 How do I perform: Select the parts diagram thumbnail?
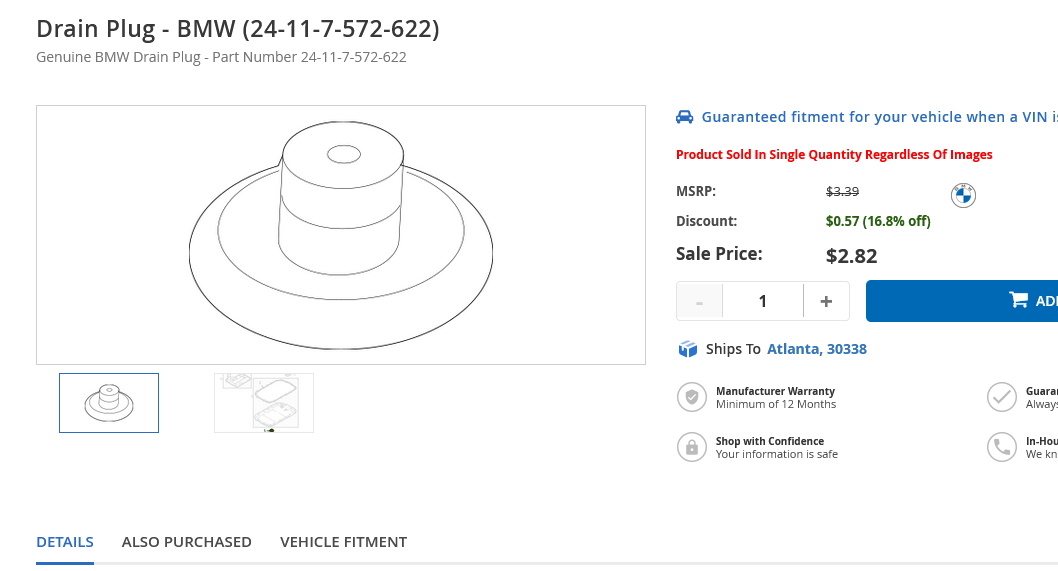click(264, 403)
